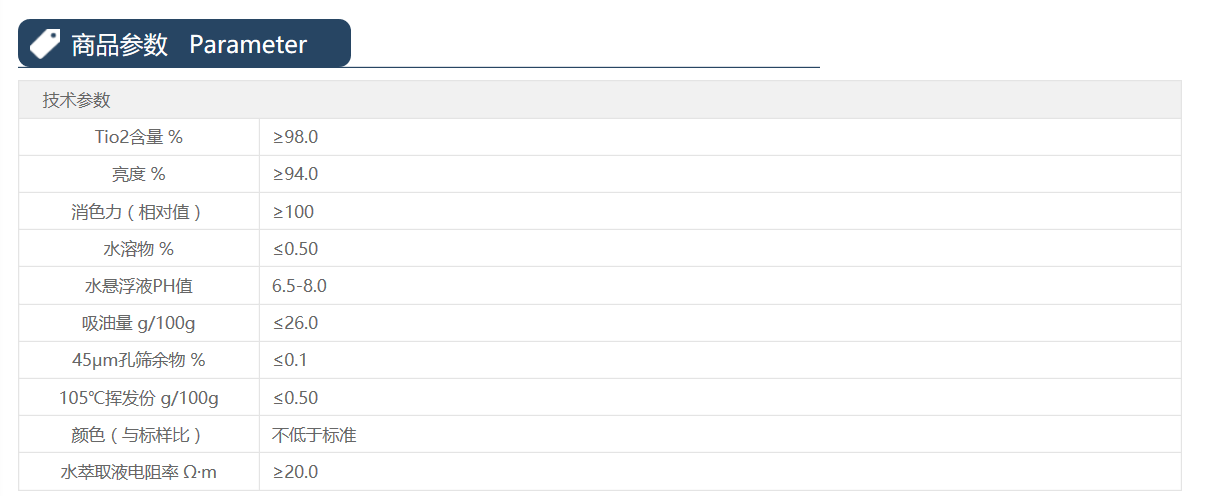
Task: Select the 吸油量 g/100g label cell
Action: pos(139,323)
